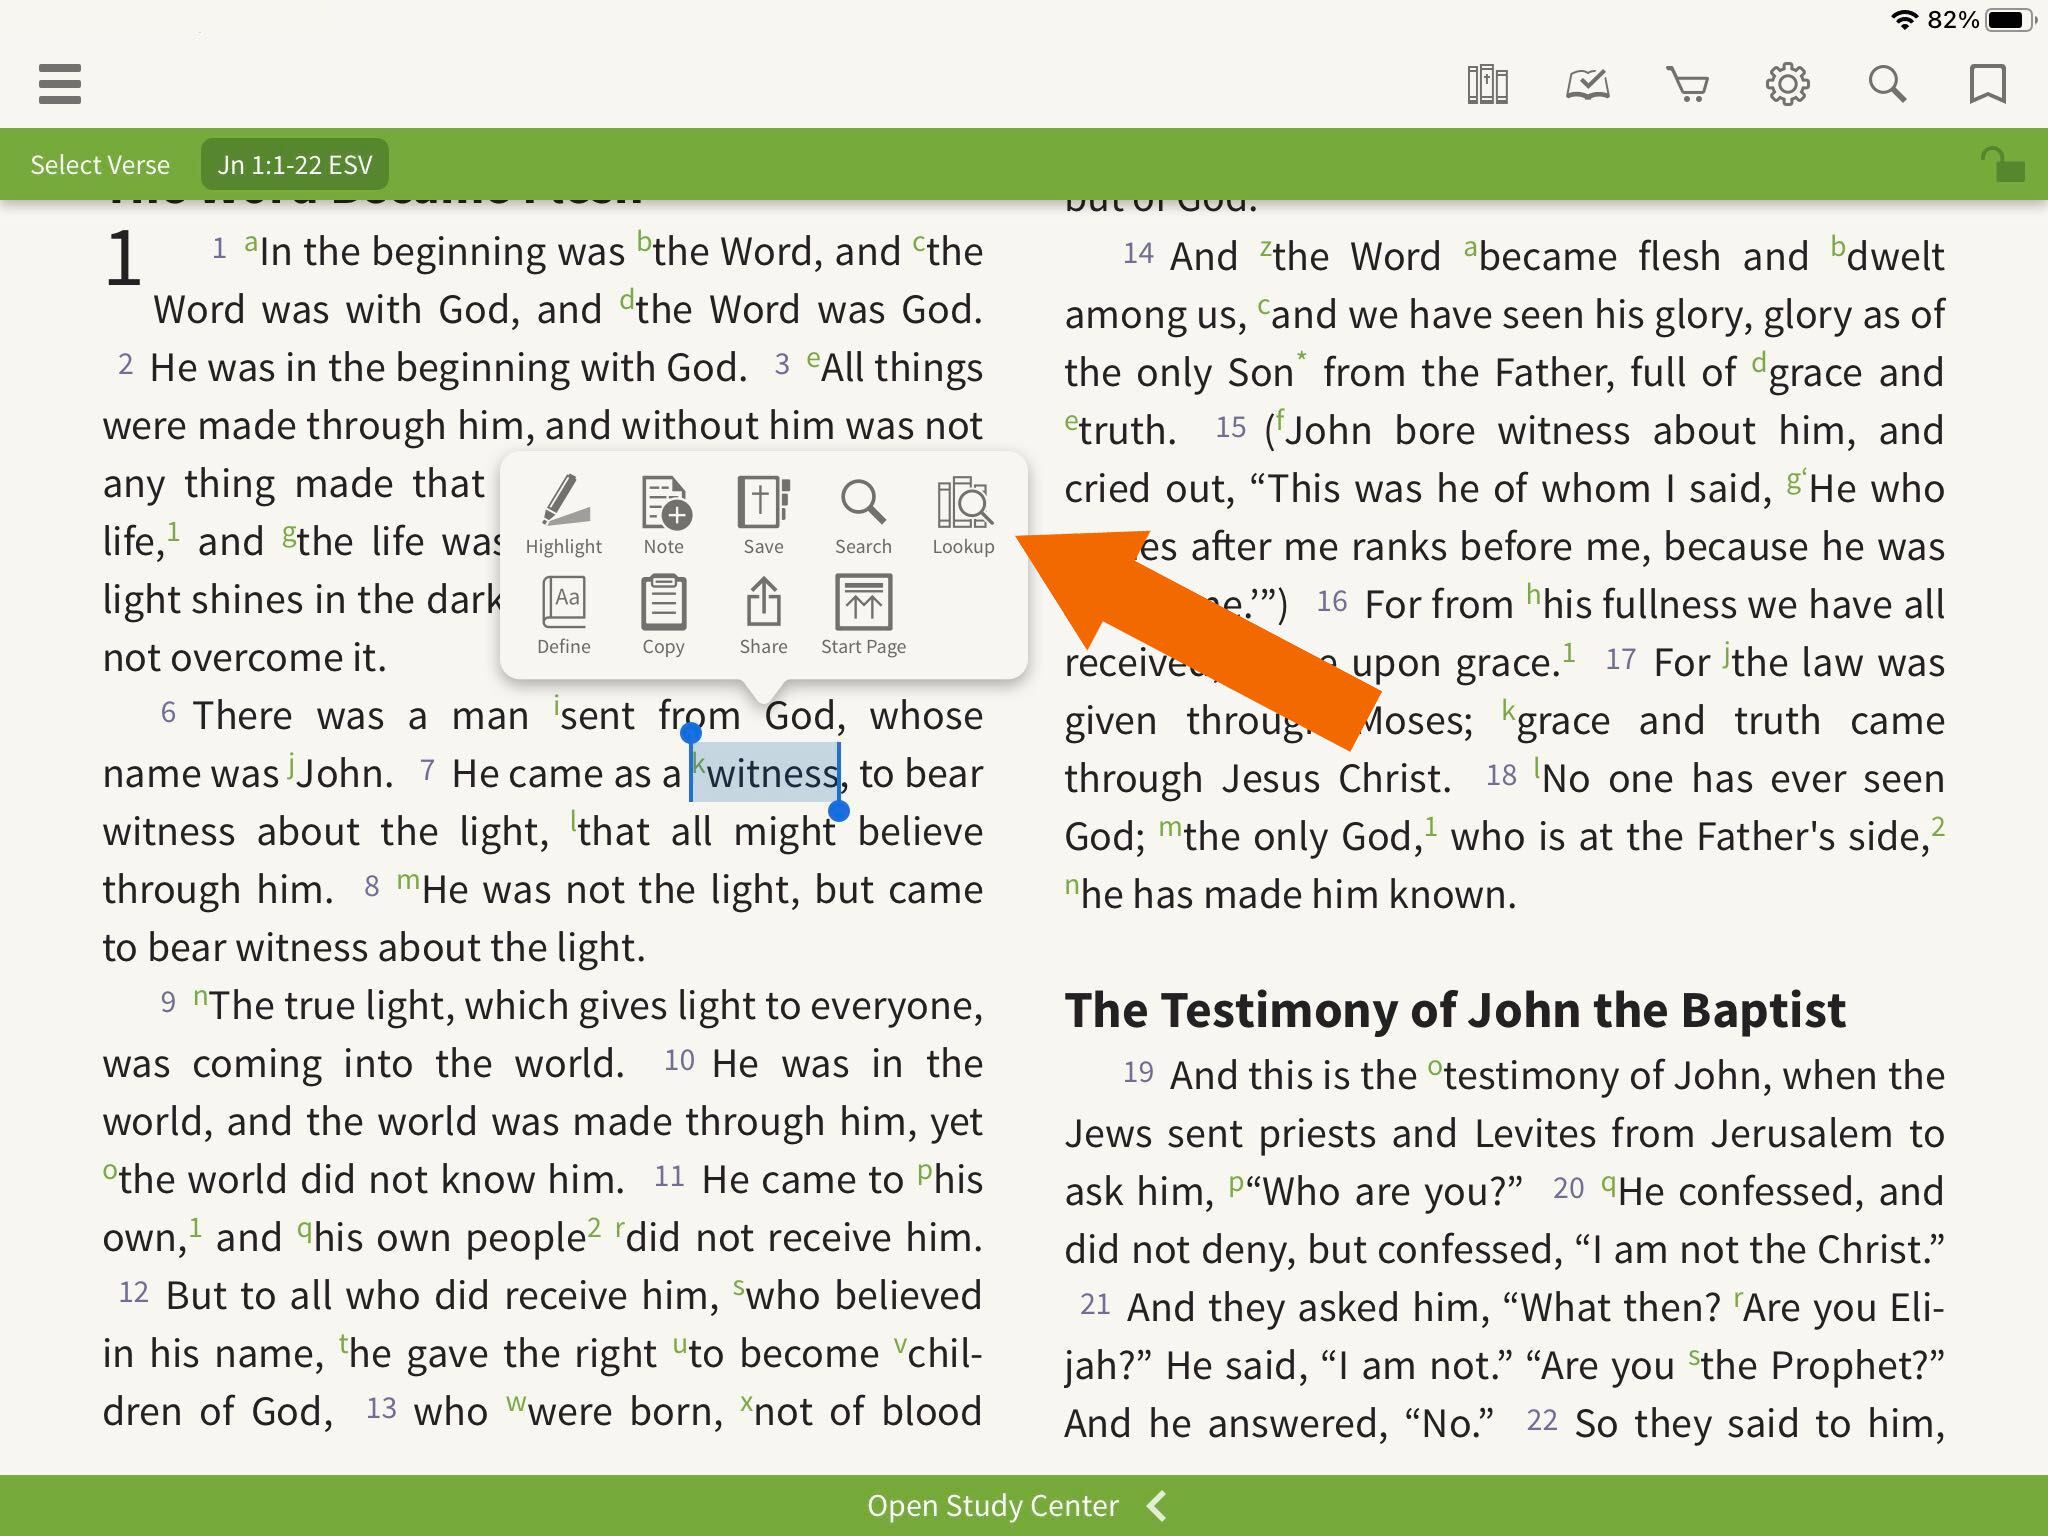Tap footnote 2 after 'Father's side,'
Viewport: 2048px width, 1536px height.
tap(1938, 826)
